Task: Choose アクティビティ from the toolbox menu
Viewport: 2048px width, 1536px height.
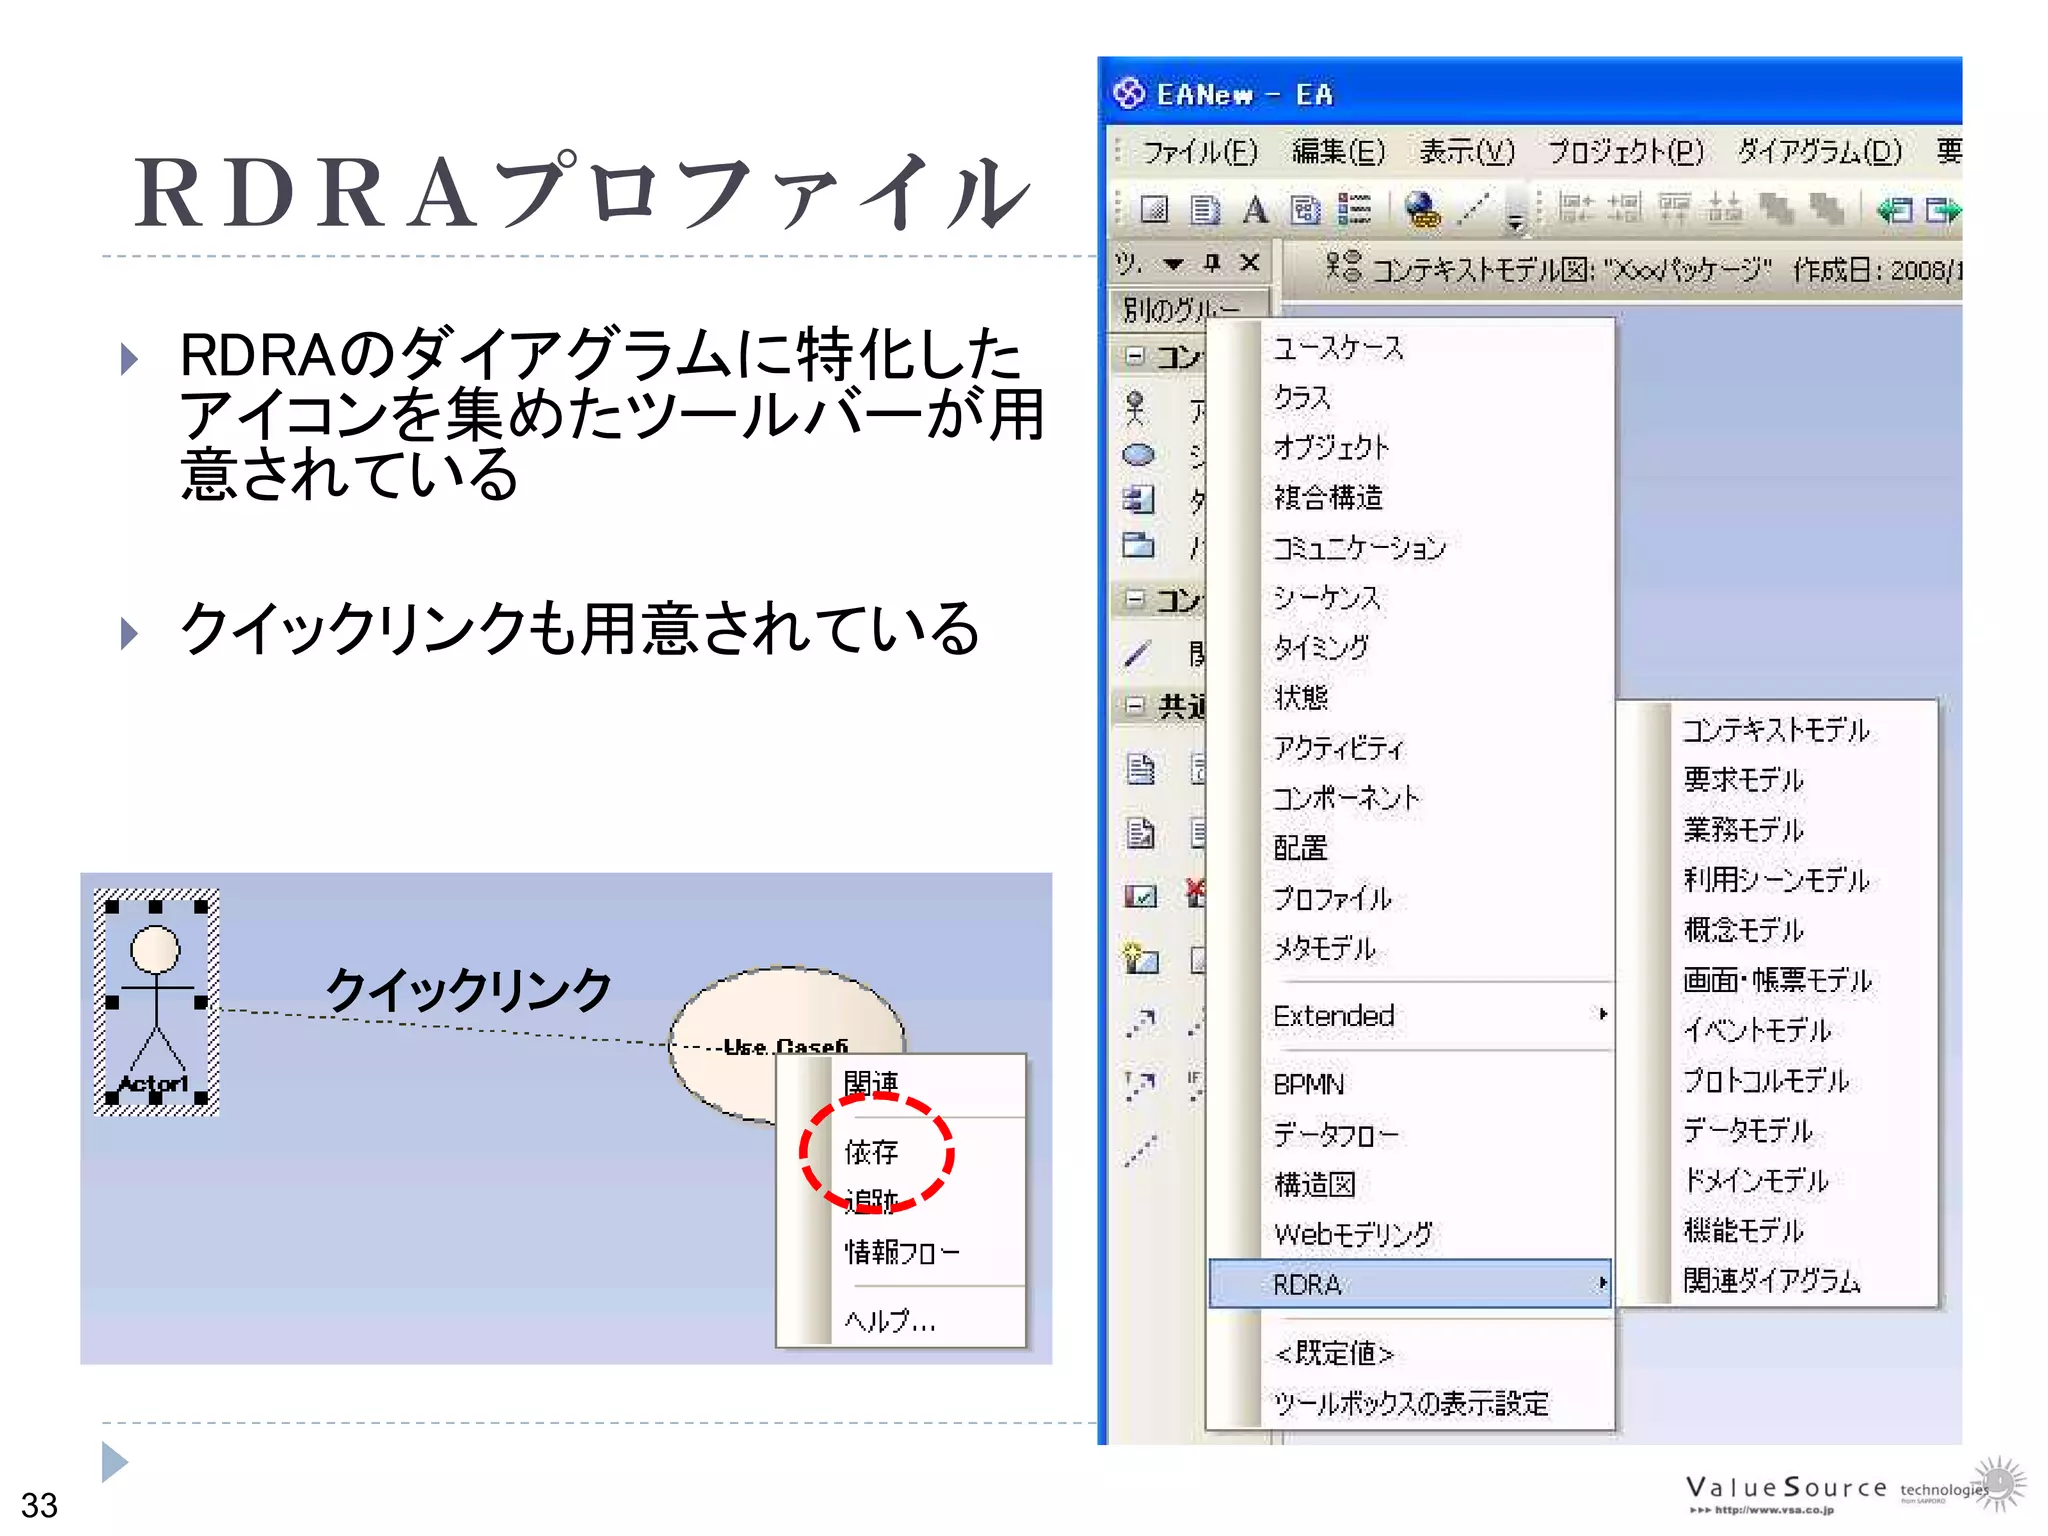Action: pyautogui.click(x=1411, y=748)
